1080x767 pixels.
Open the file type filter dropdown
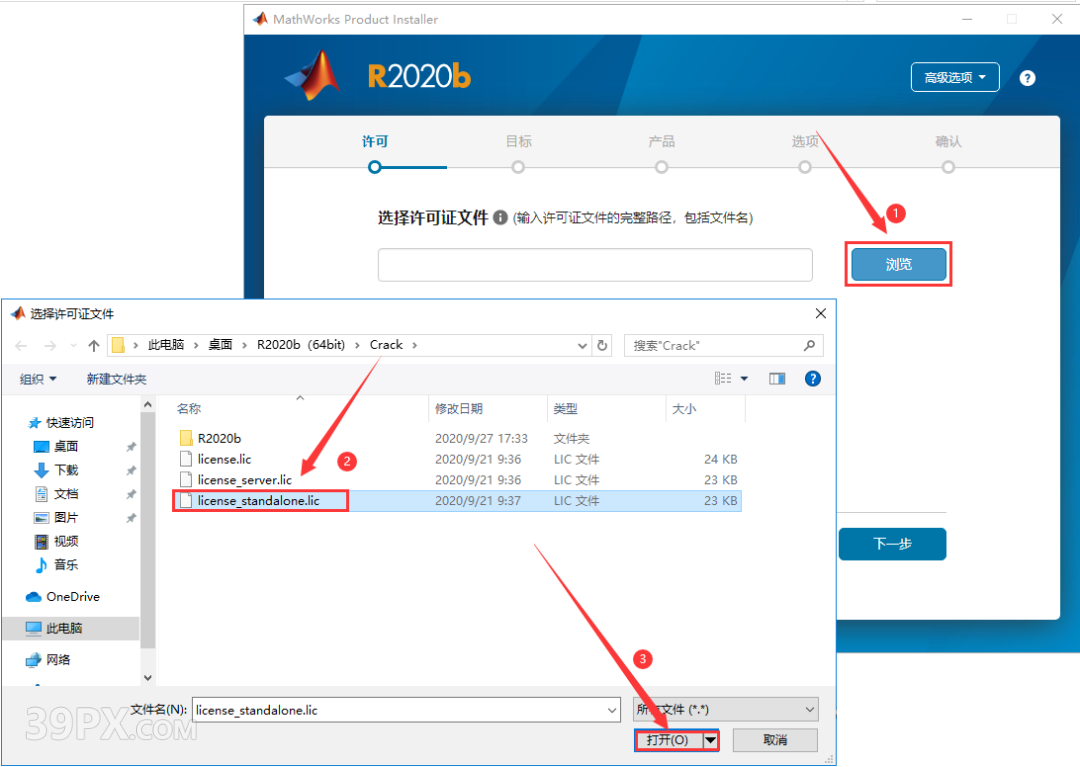pos(727,709)
